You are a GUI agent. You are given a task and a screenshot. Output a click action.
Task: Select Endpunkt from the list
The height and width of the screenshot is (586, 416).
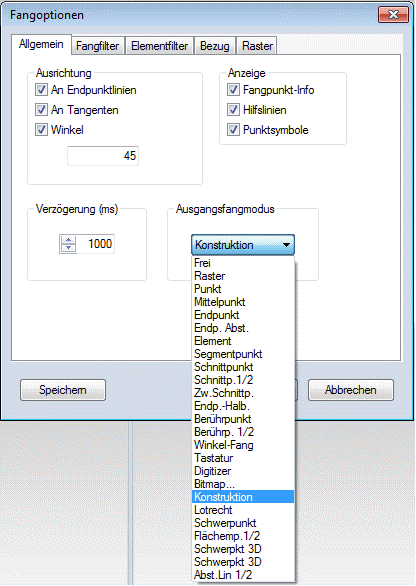[x=243, y=315]
